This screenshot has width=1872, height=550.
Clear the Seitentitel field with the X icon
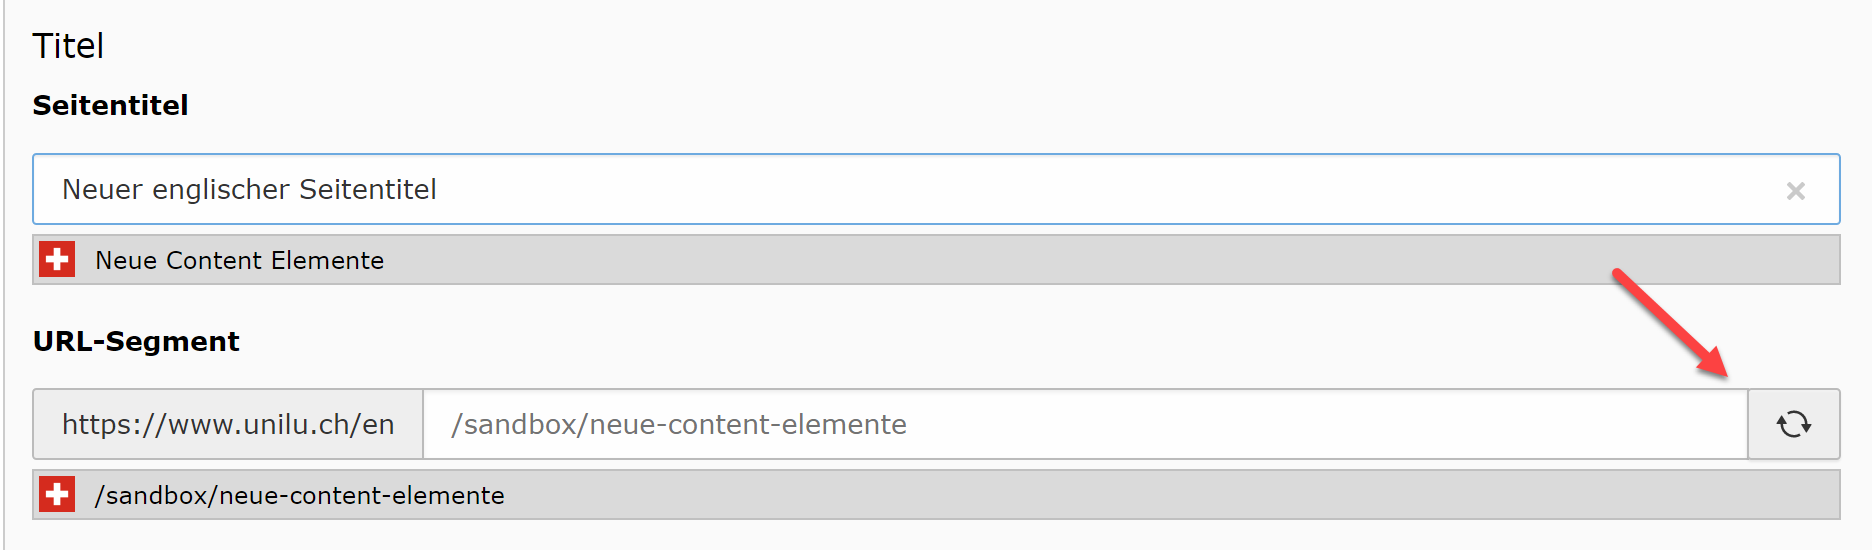(x=1795, y=190)
